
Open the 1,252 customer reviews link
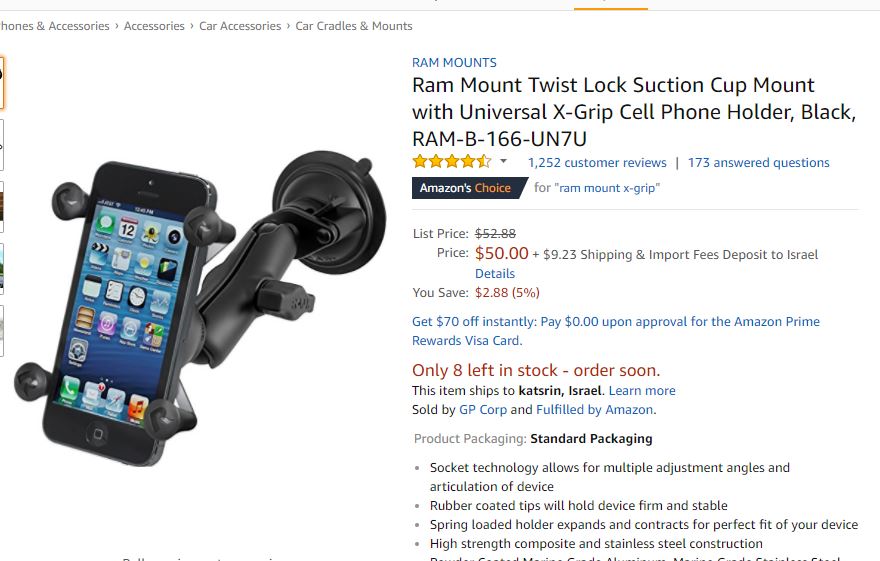point(597,163)
